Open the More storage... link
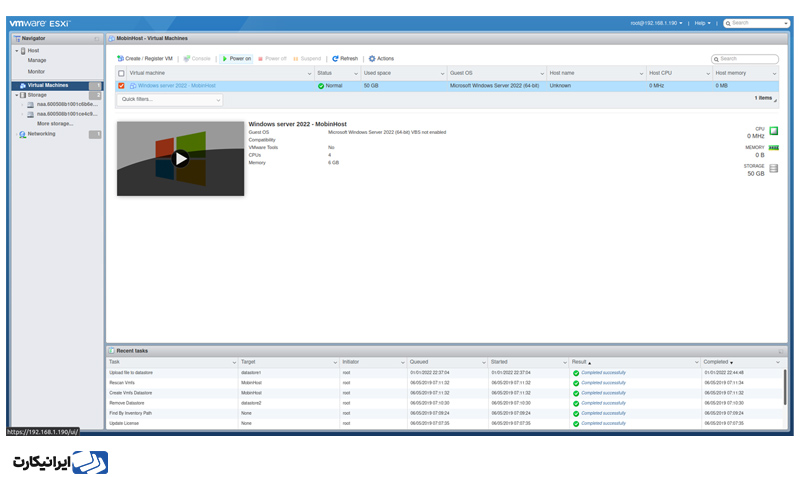 (x=55, y=124)
